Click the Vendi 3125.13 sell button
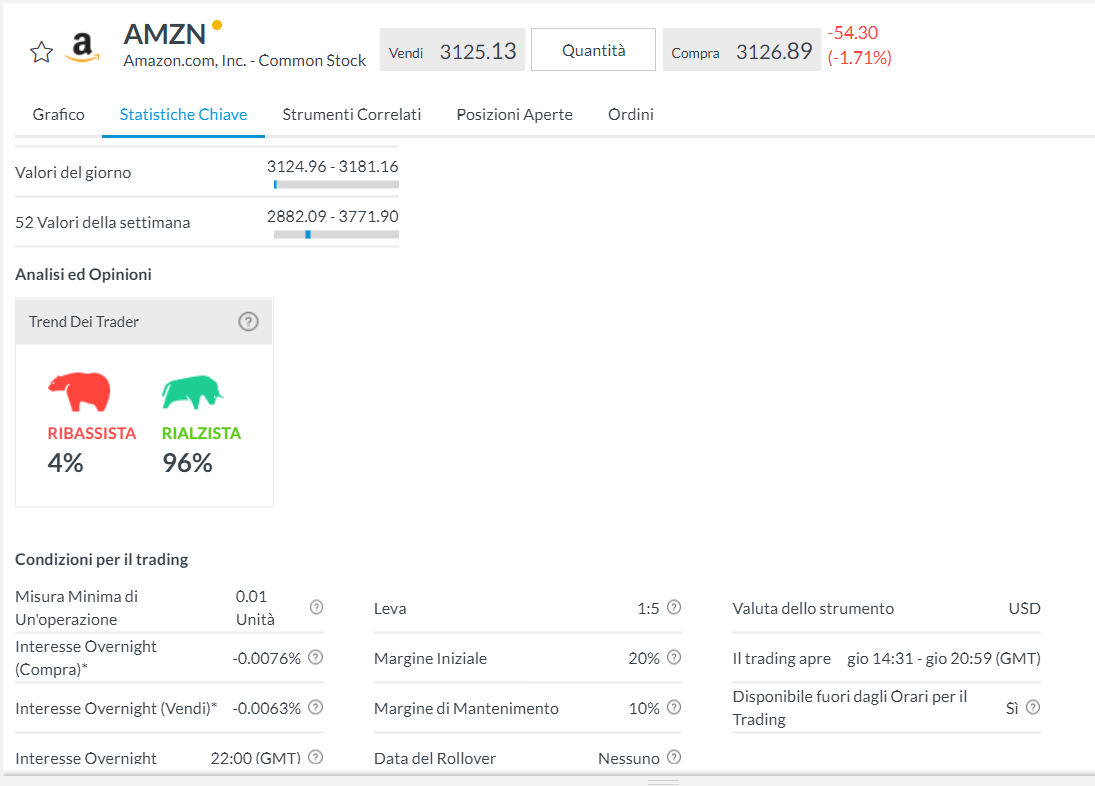The width and height of the screenshot is (1095, 786). tap(452, 50)
